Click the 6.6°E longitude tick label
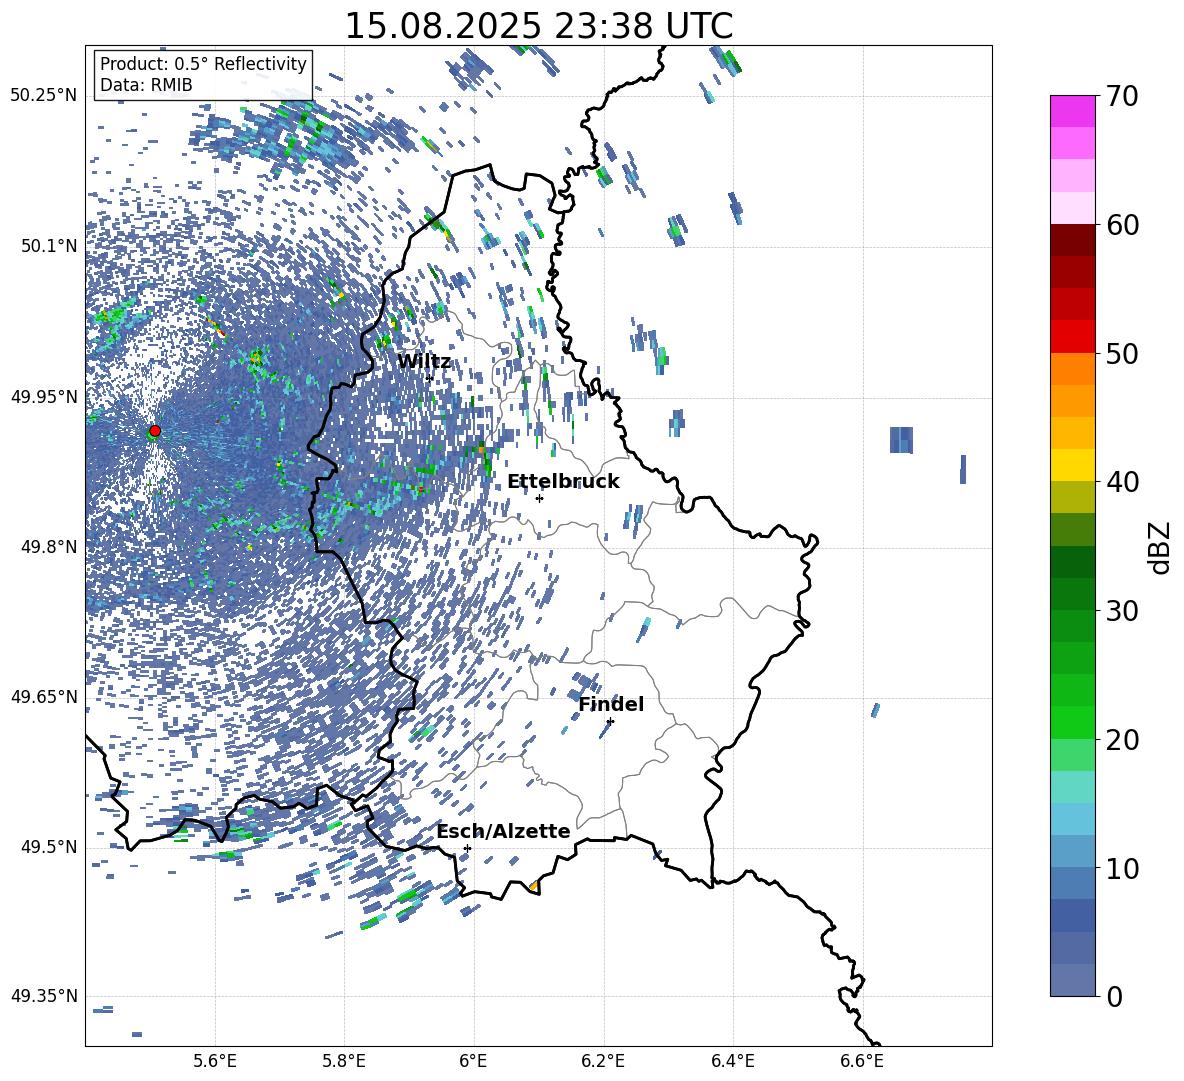The width and height of the screenshot is (1184, 1081). [x=862, y=1061]
